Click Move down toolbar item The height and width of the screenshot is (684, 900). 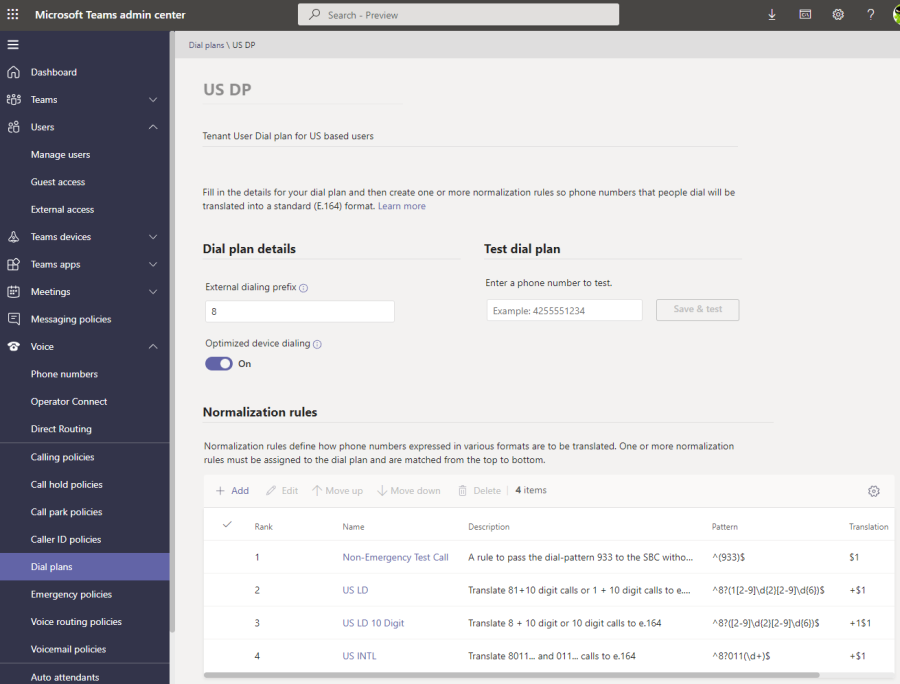(409, 491)
